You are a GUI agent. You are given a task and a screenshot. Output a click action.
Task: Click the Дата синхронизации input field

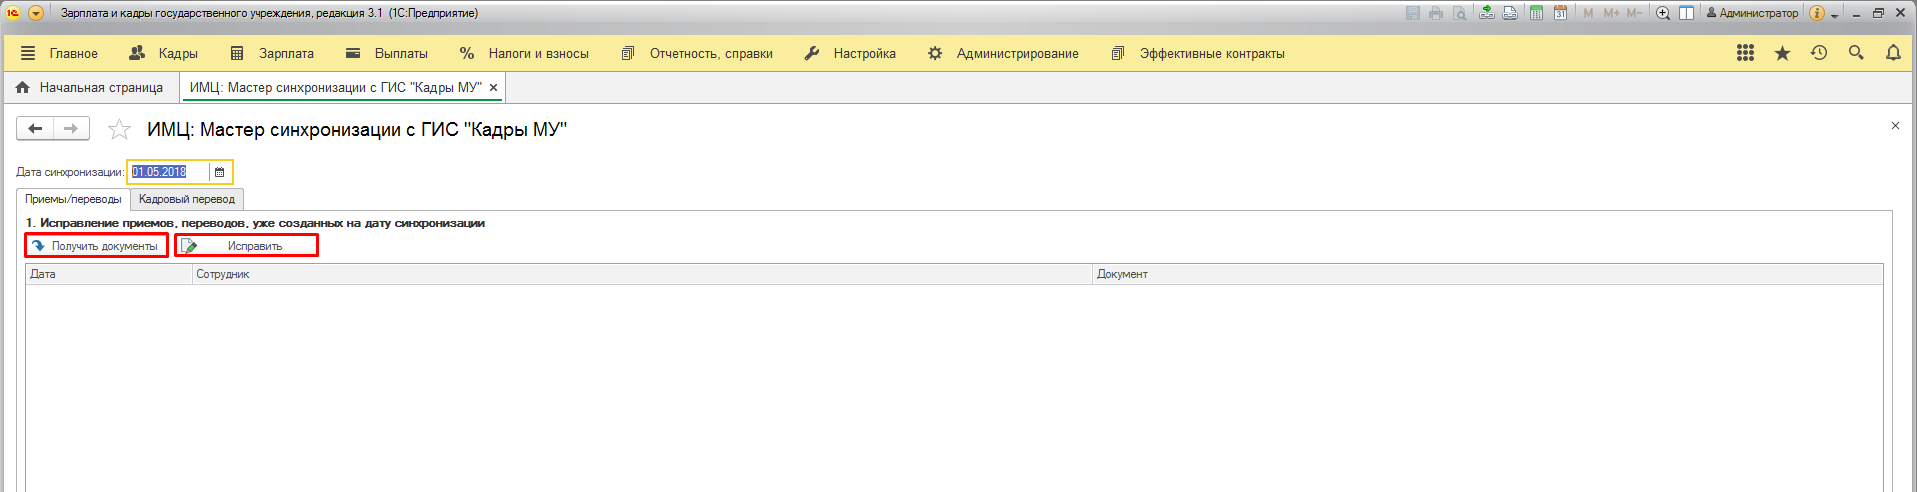coord(168,172)
